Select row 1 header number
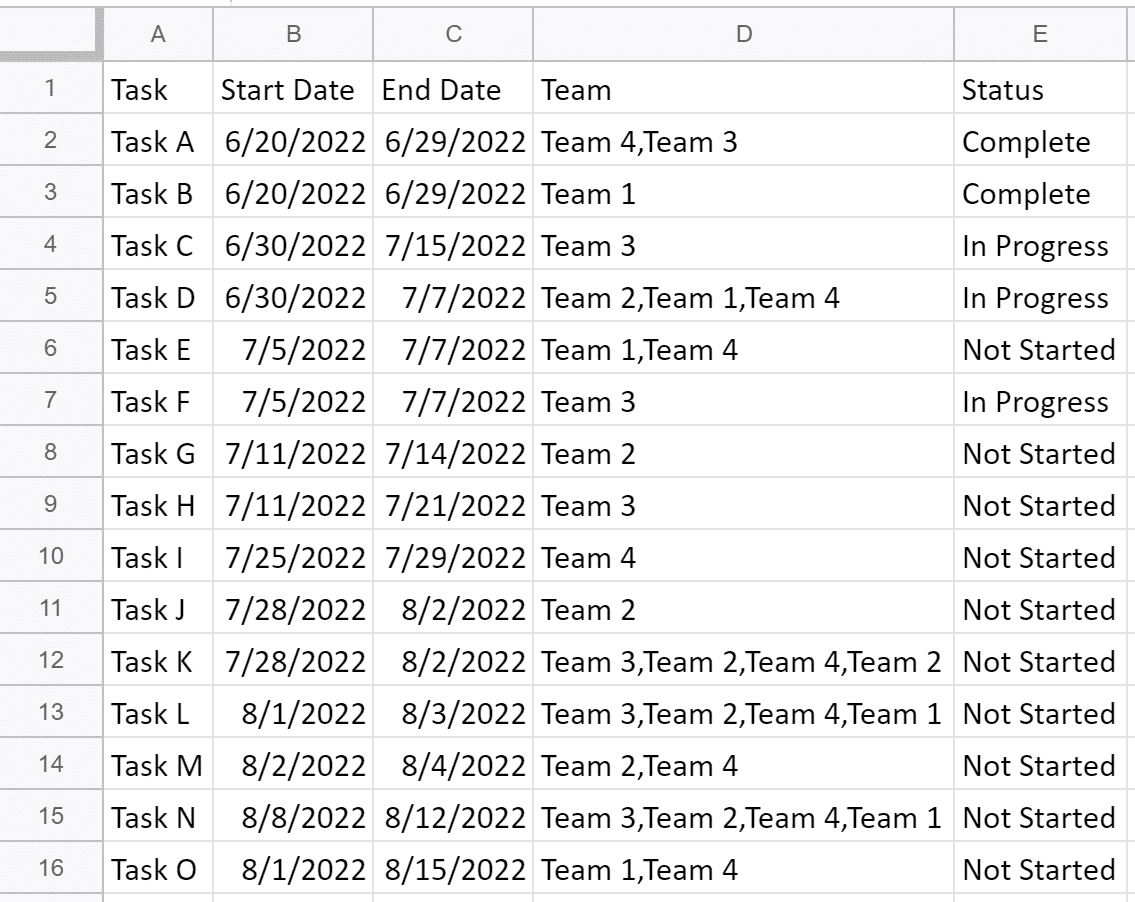The height and width of the screenshot is (902, 1135). (50, 90)
